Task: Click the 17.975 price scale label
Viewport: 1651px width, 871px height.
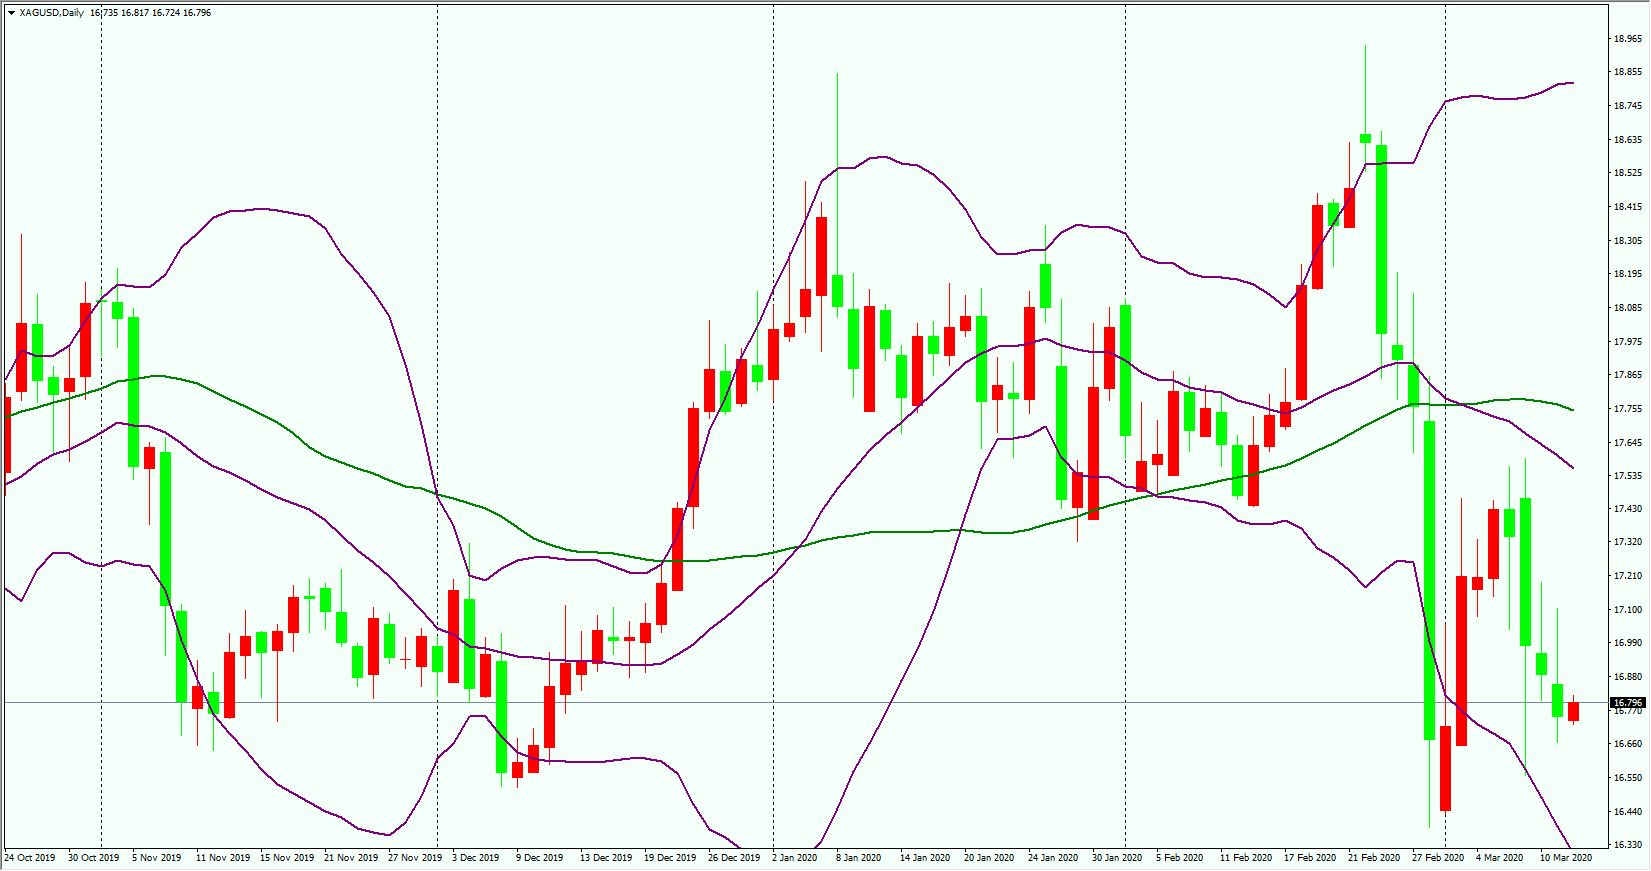Action: point(1628,342)
